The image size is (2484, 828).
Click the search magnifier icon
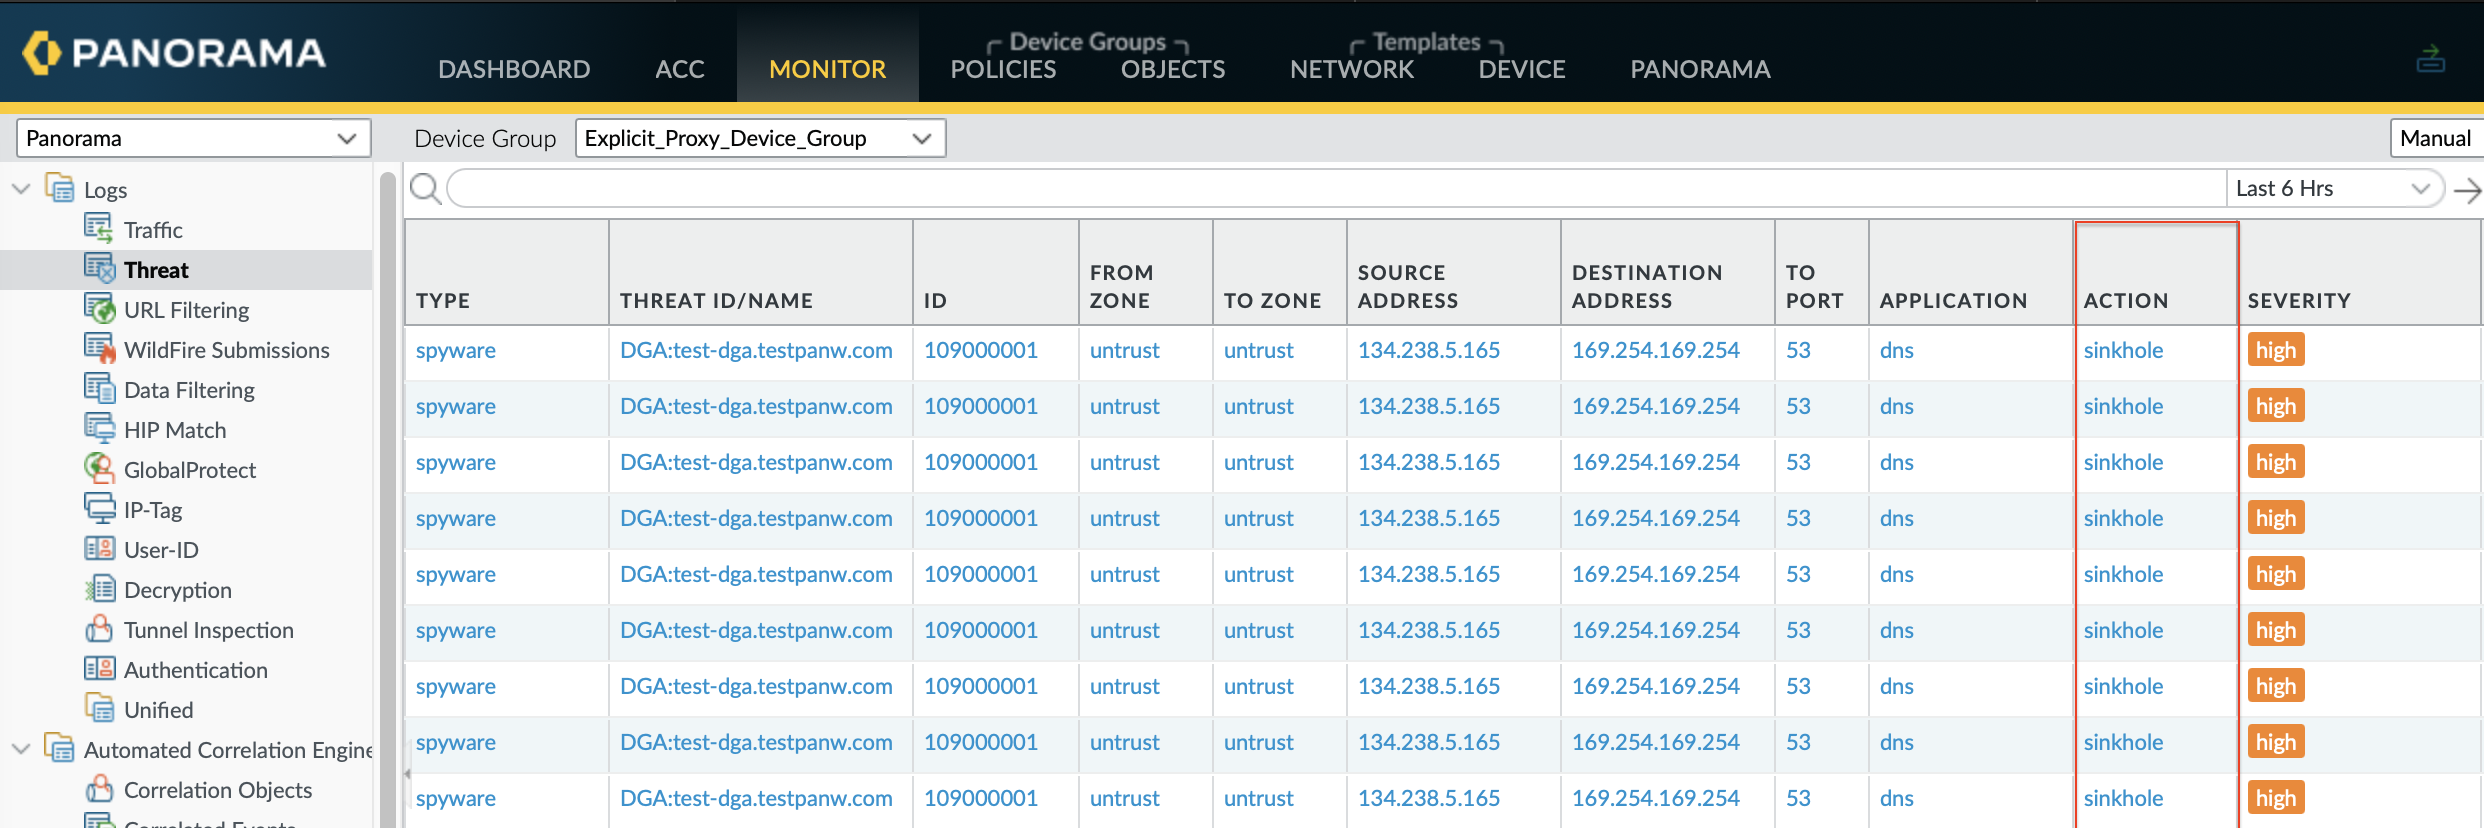point(425,188)
